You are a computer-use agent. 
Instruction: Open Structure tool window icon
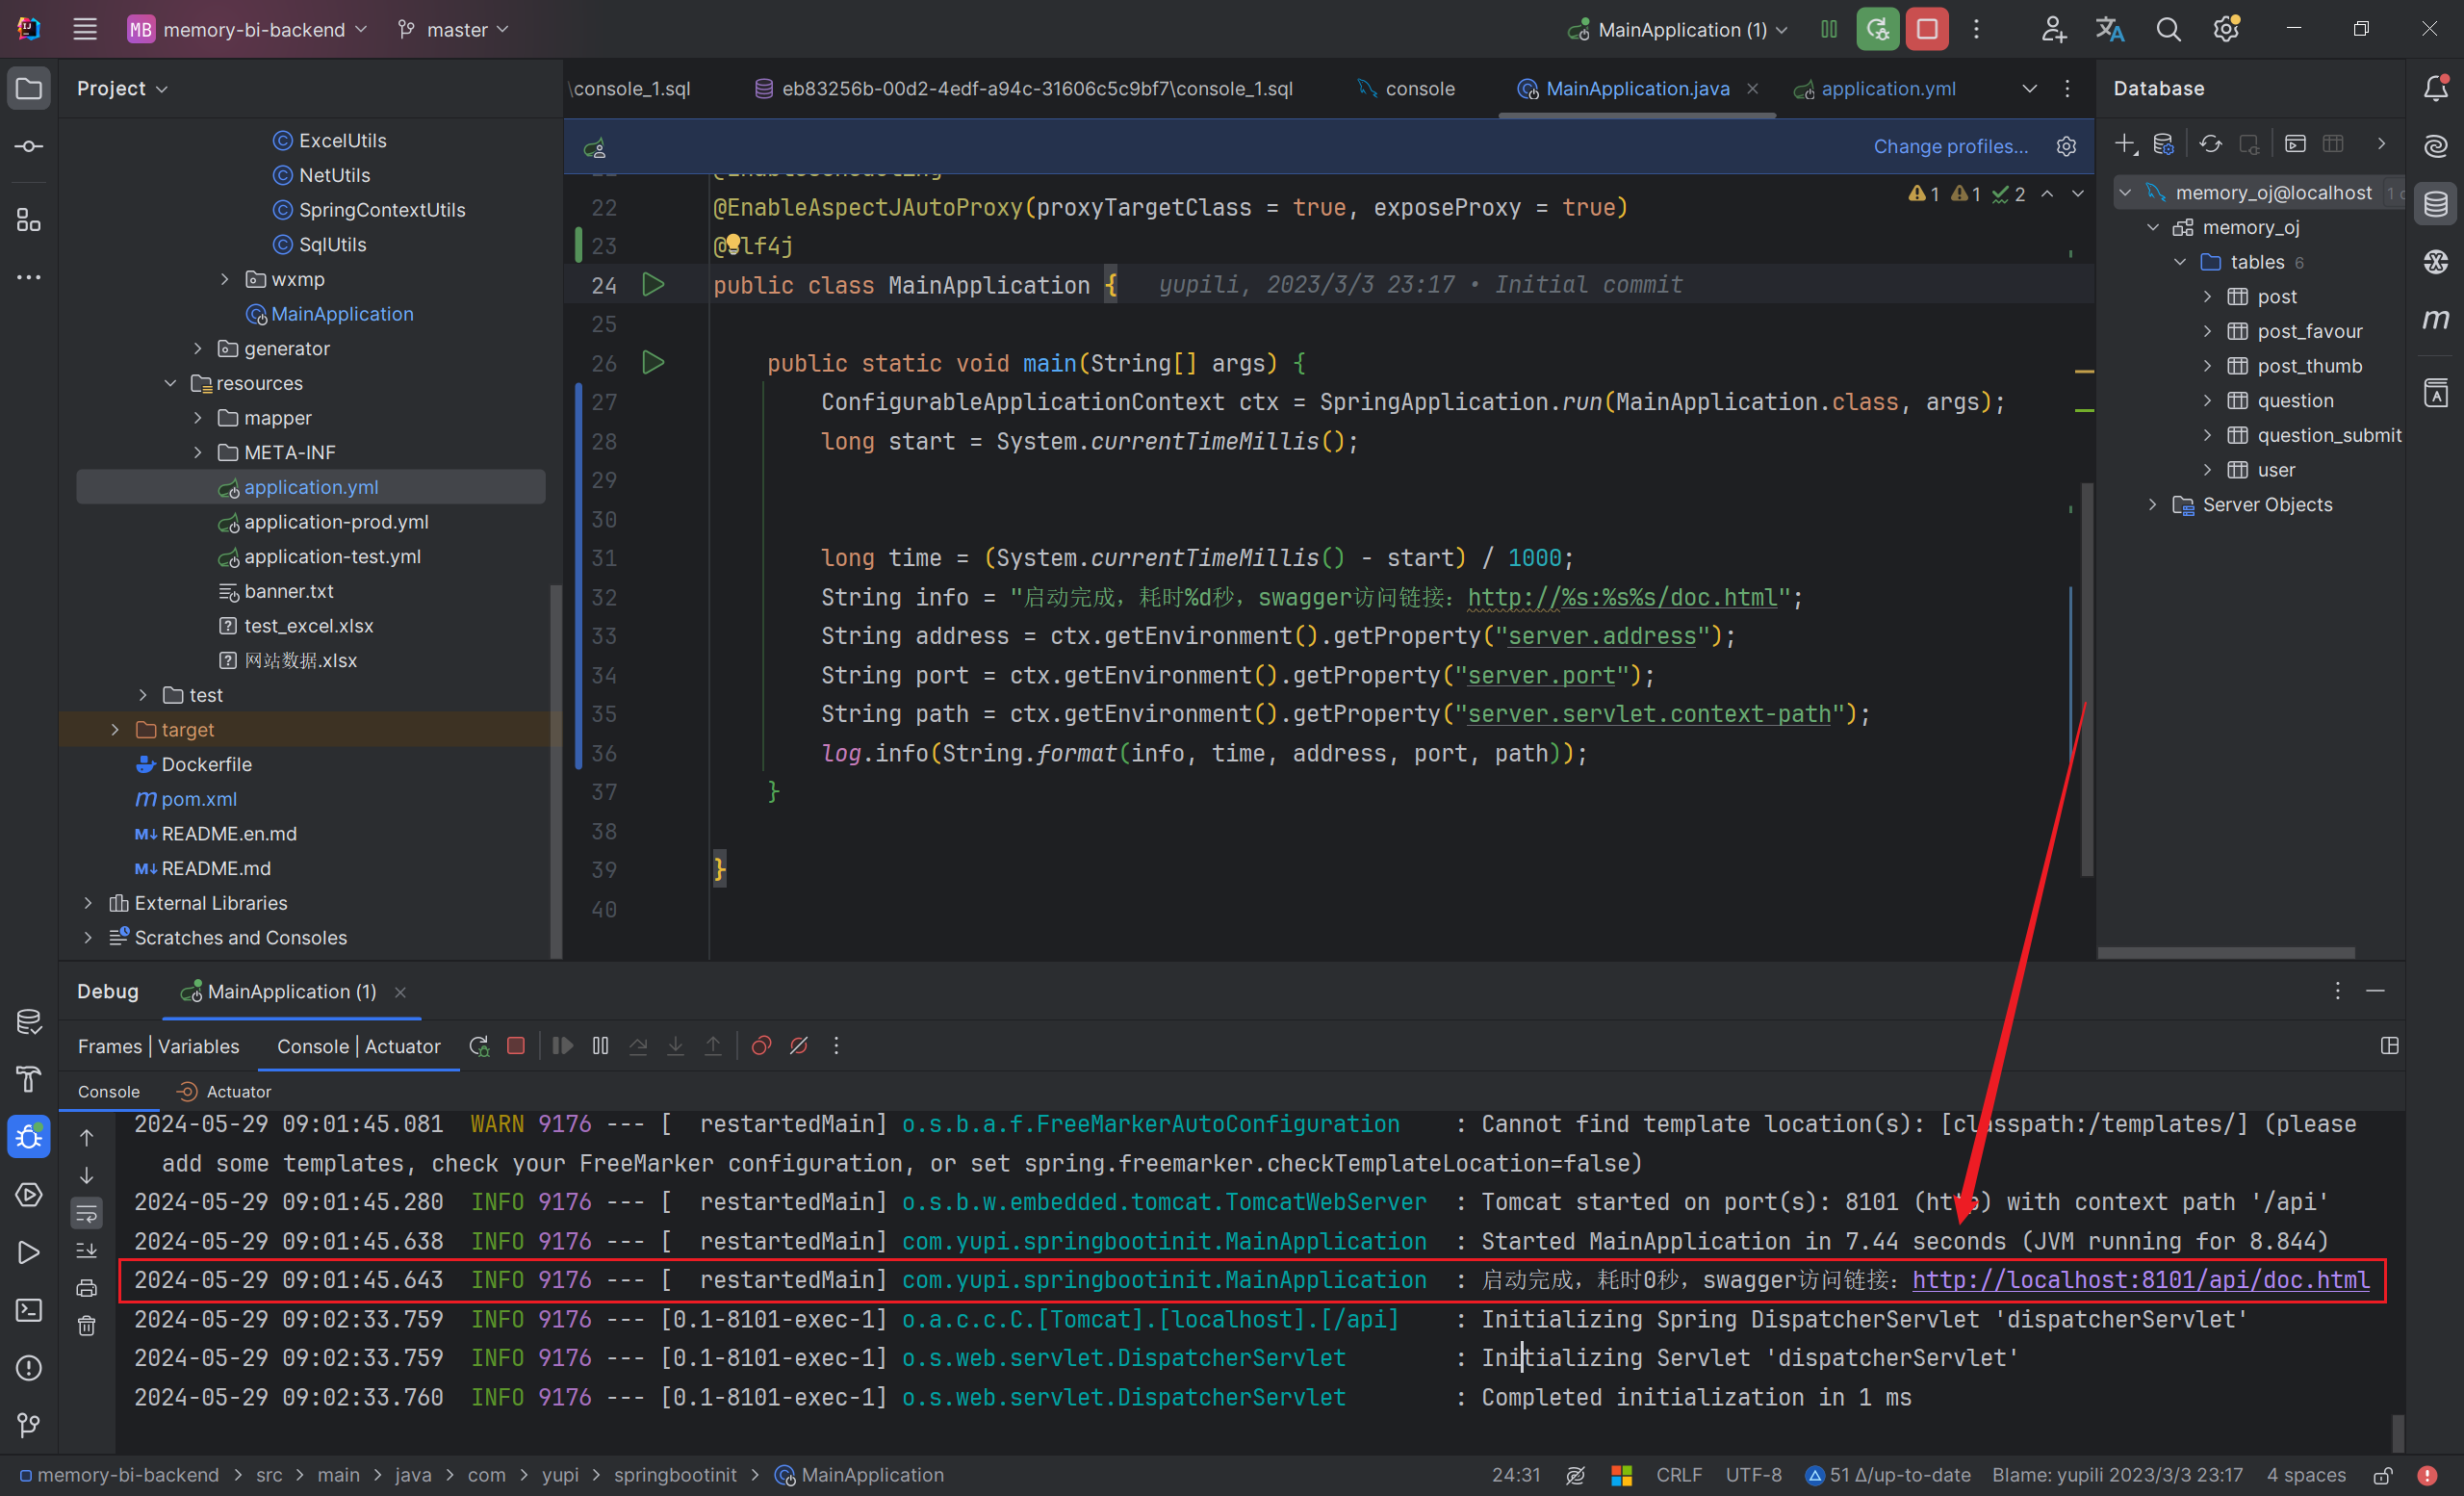[x=29, y=220]
